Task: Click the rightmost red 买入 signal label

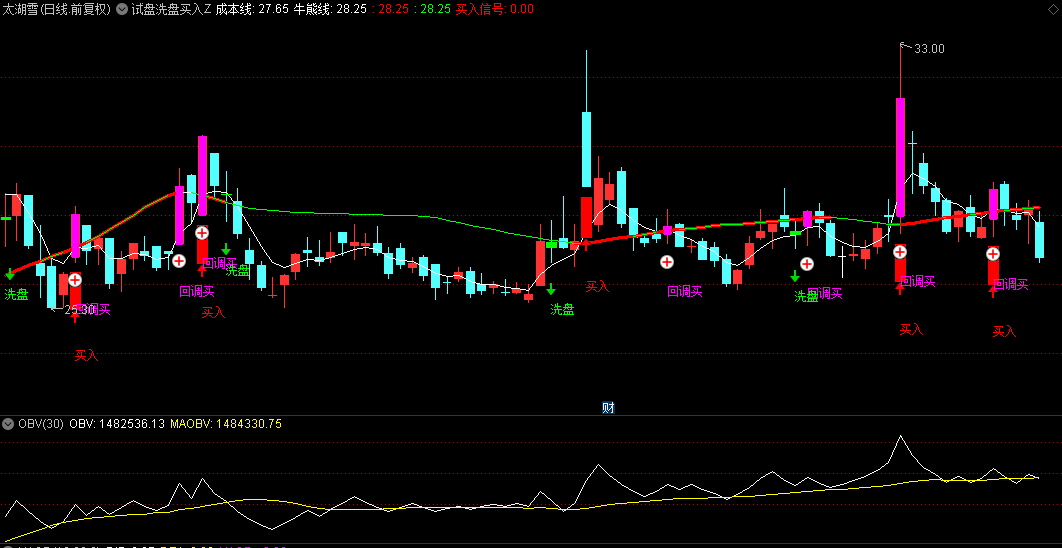Action: pyautogui.click(x=1004, y=331)
